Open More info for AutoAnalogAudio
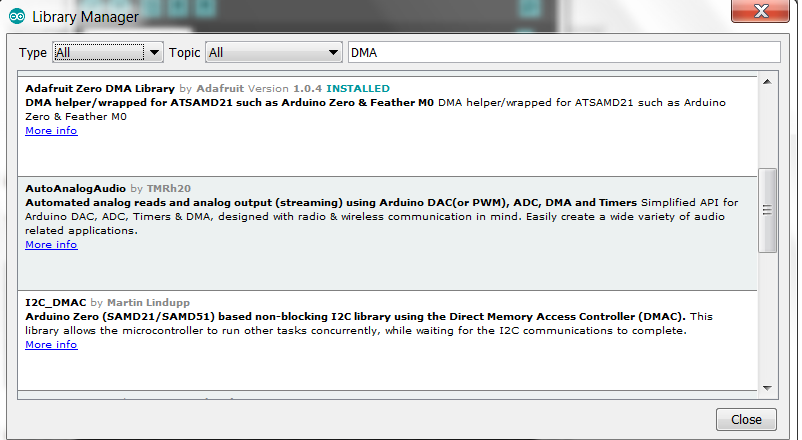The height and width of the screenshot is (440, 802). coord(51,245)
